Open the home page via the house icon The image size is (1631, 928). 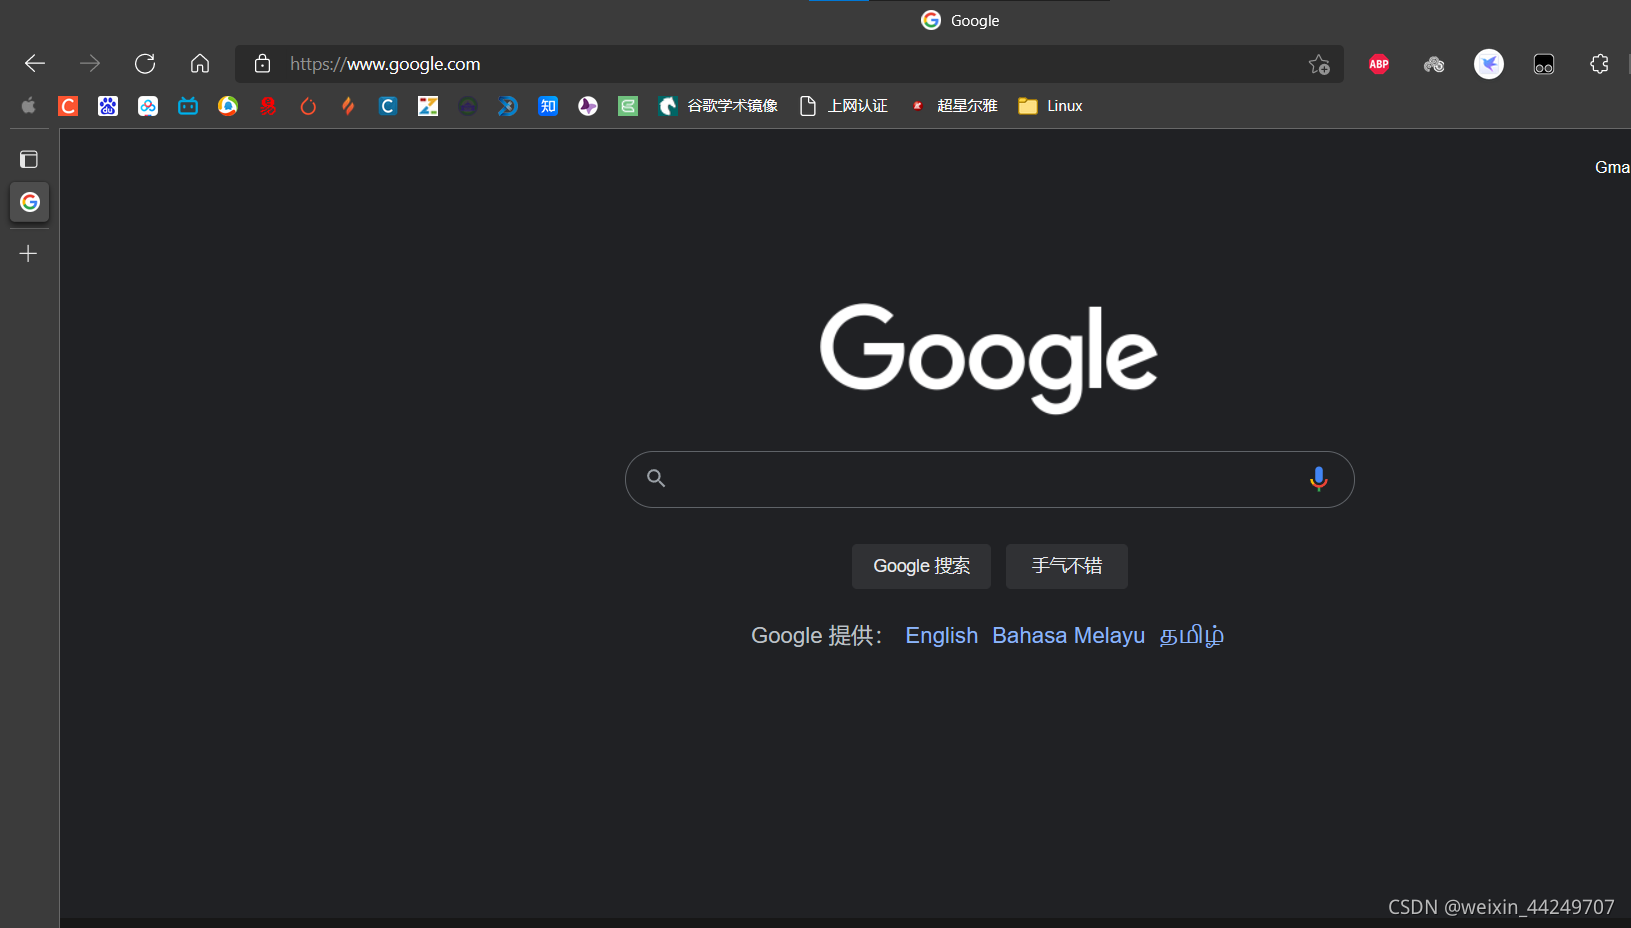tap(200, 64)
